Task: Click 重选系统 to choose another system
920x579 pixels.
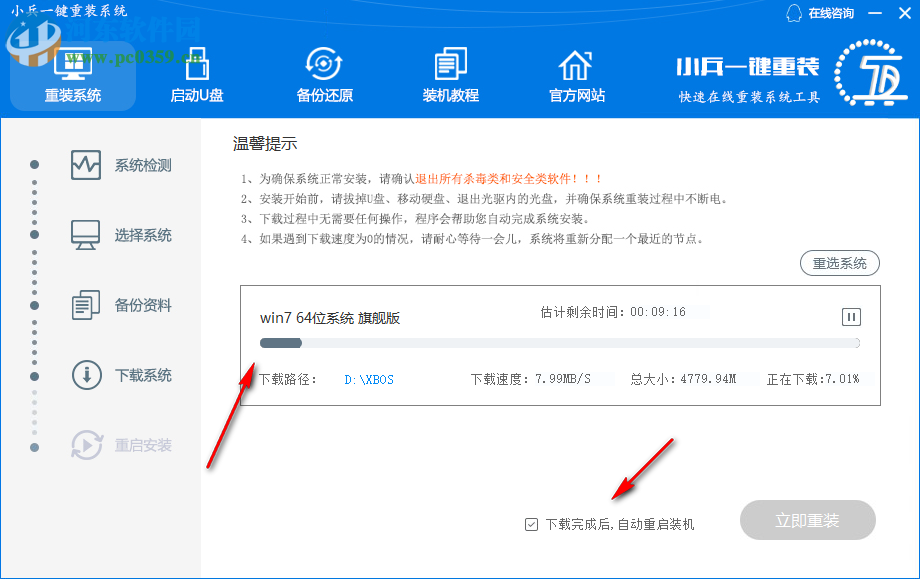Action: (839, 262)
